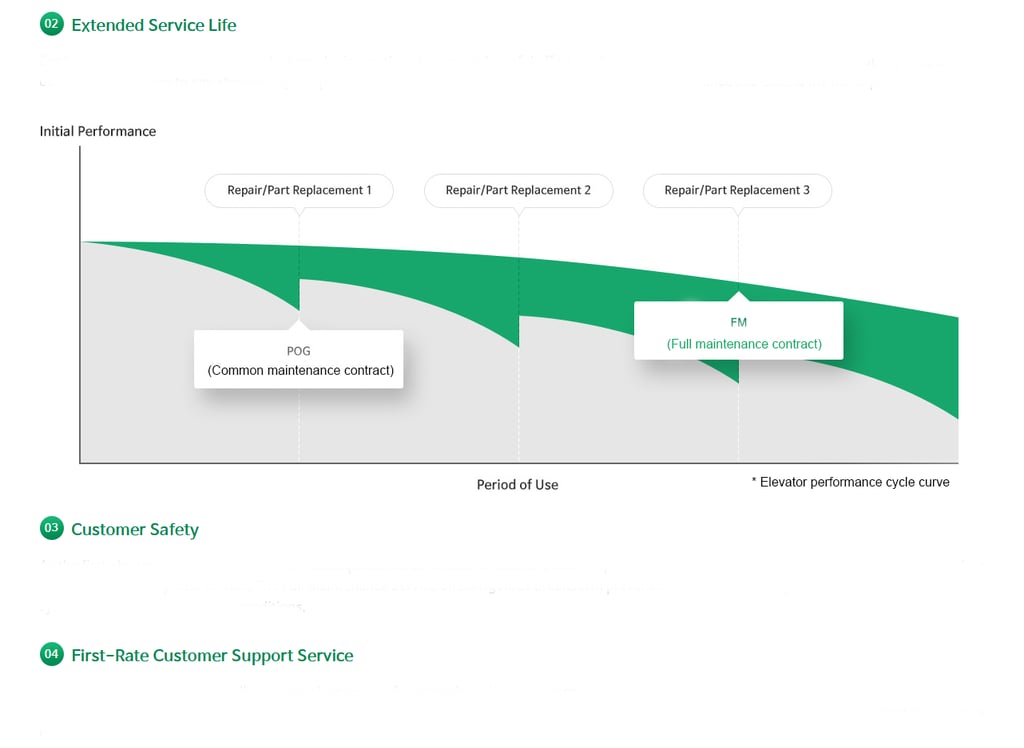This screenshot has height=748, width=1024.
Task: Select the Customer Safety heading
Action: click(135, 529)
